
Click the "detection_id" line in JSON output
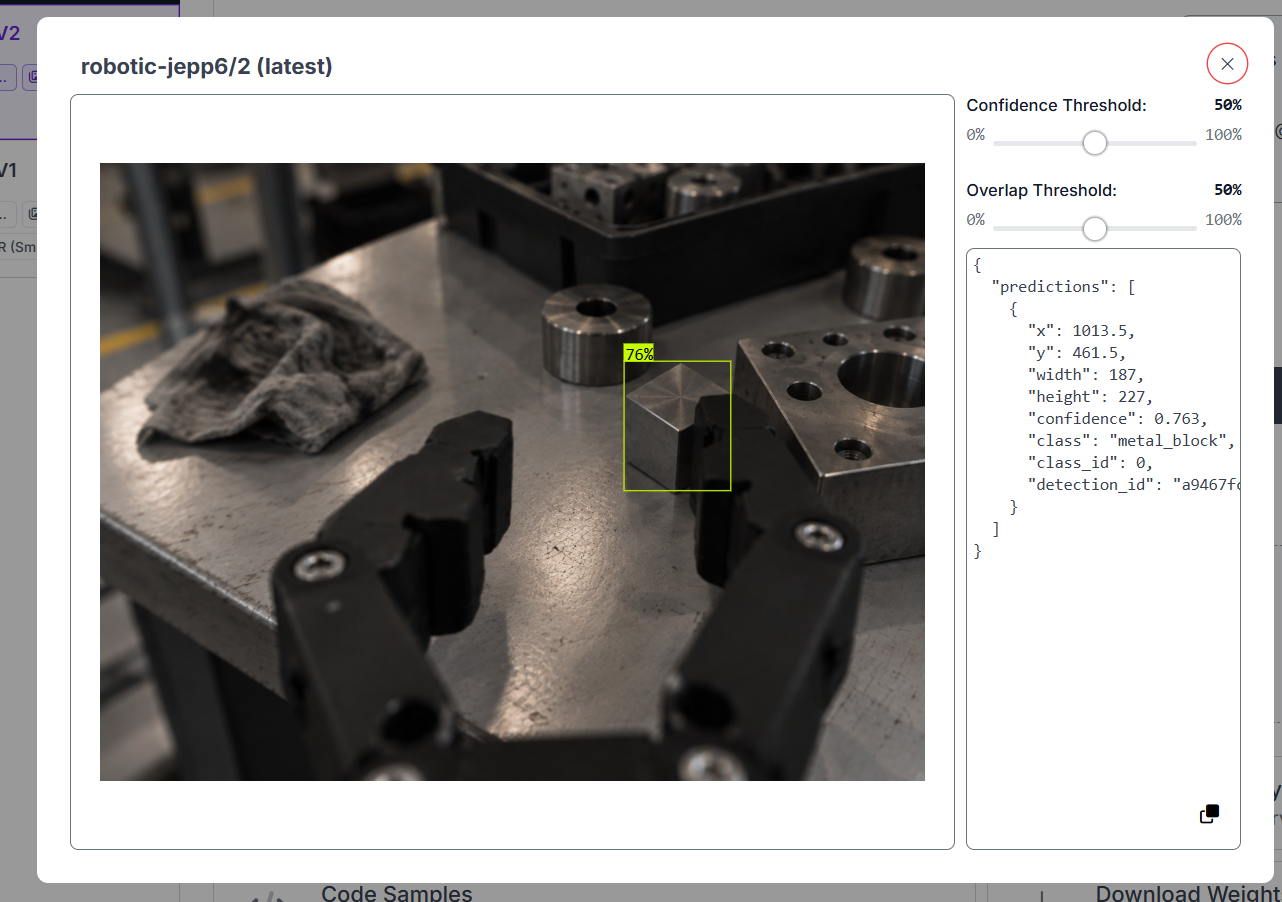[1134, 484]
